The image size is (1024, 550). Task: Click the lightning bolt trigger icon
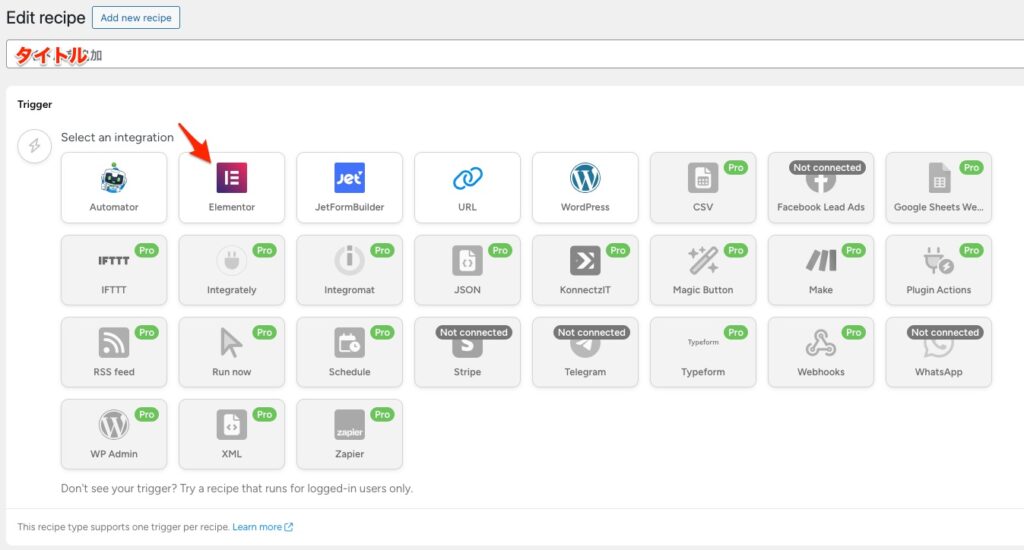[x=35, y=146]
